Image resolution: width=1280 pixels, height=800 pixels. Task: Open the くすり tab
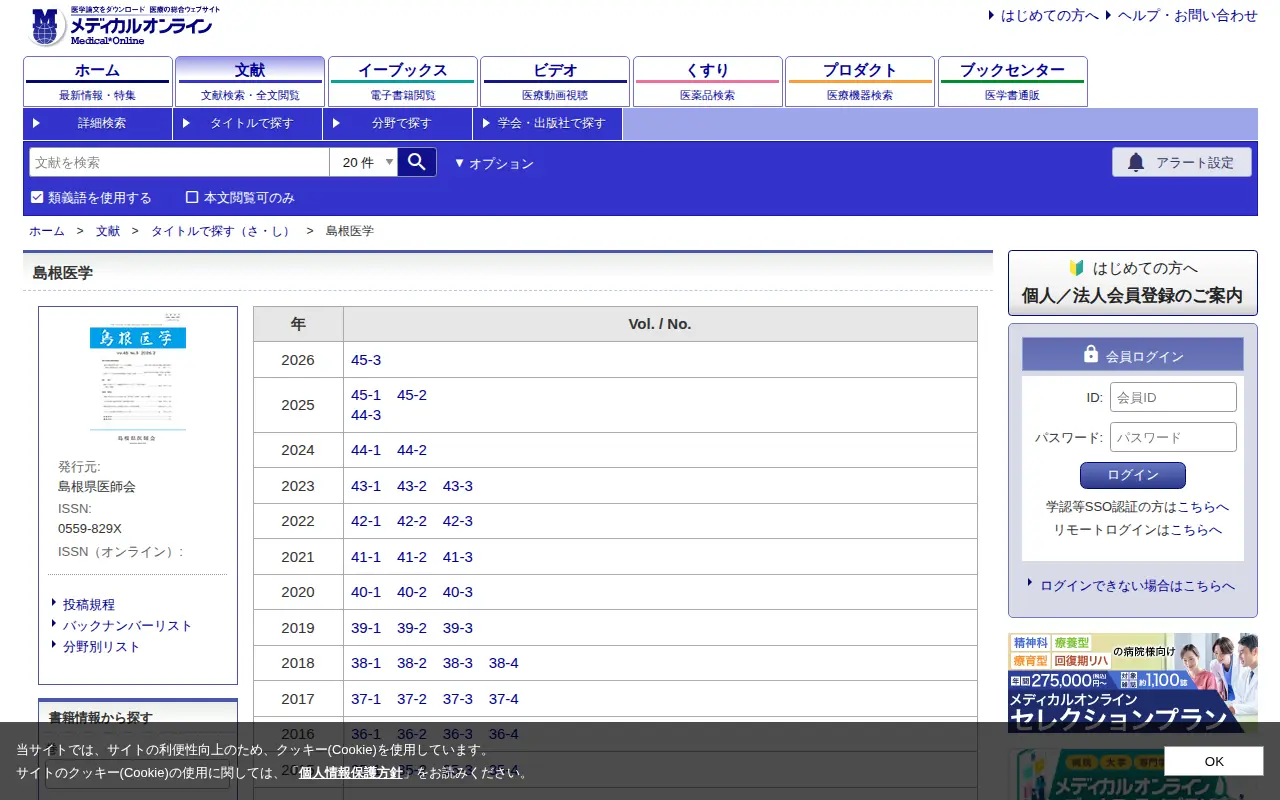click(708, 81)
